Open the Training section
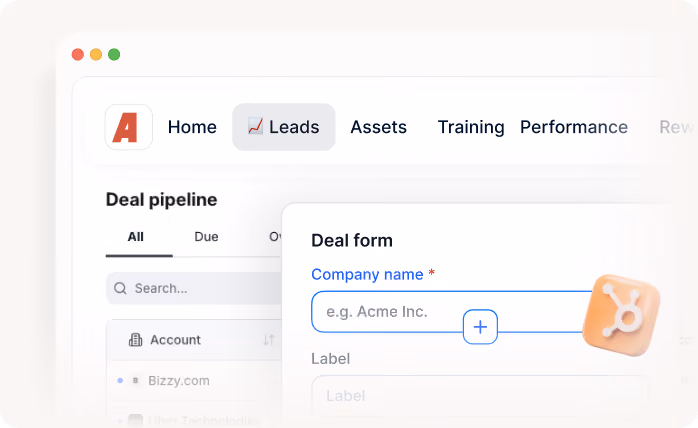 (x=471, y=127)
